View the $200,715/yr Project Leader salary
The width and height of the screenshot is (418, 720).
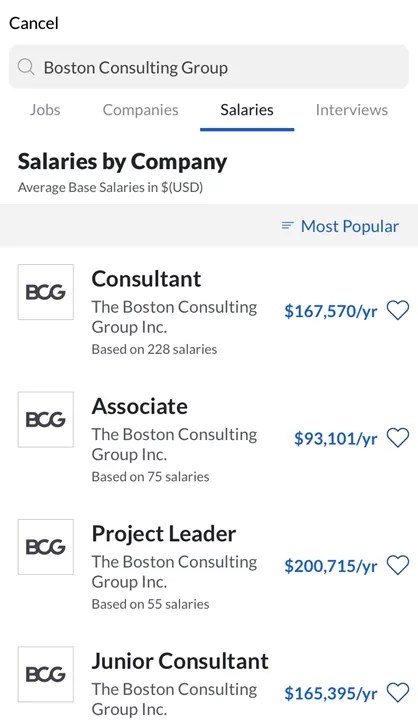pos(331,566)
